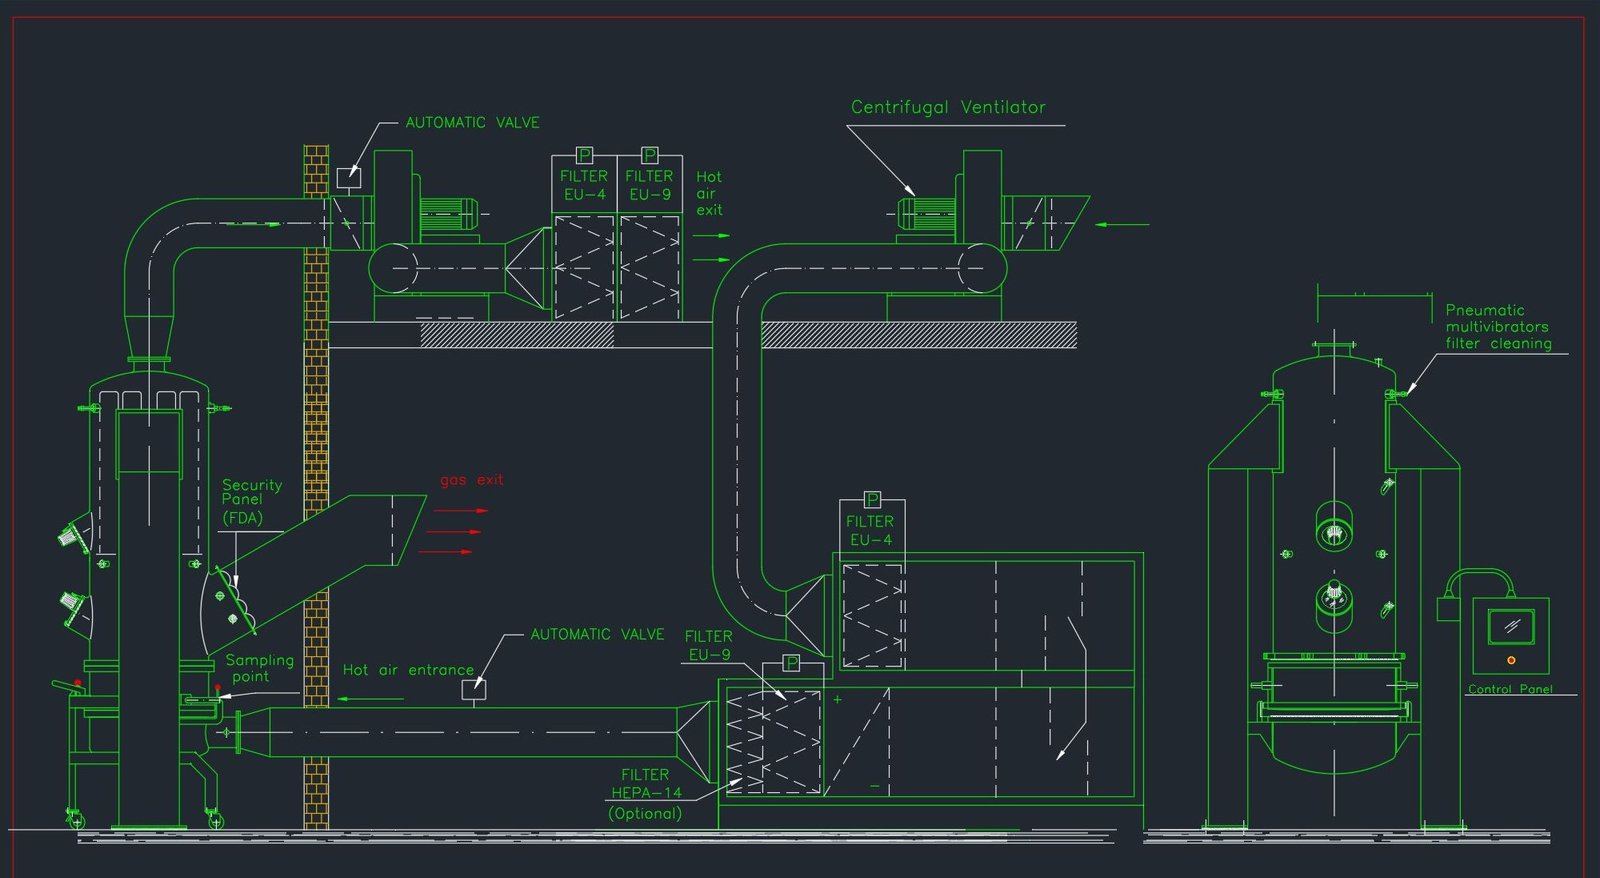Select the P box above top FILTER EU-9

[x=650, y=155]
